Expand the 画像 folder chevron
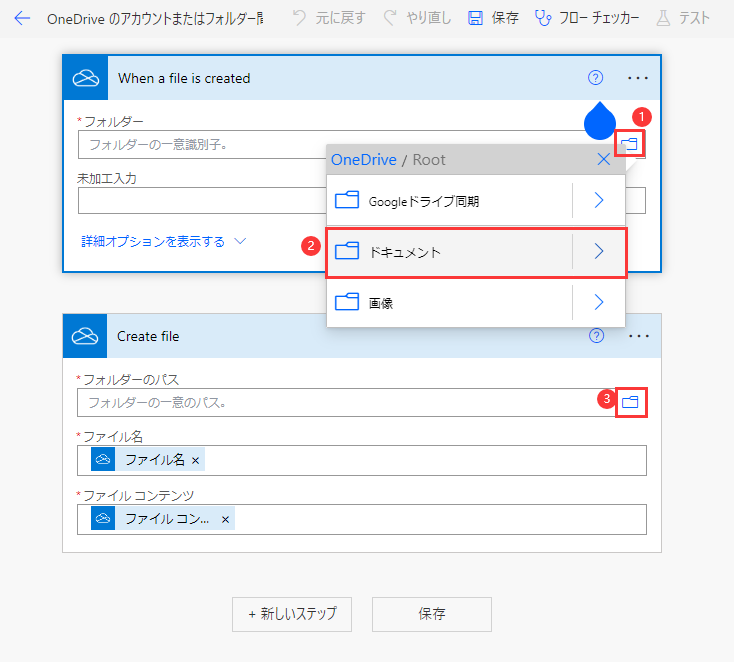 [599, 302]
